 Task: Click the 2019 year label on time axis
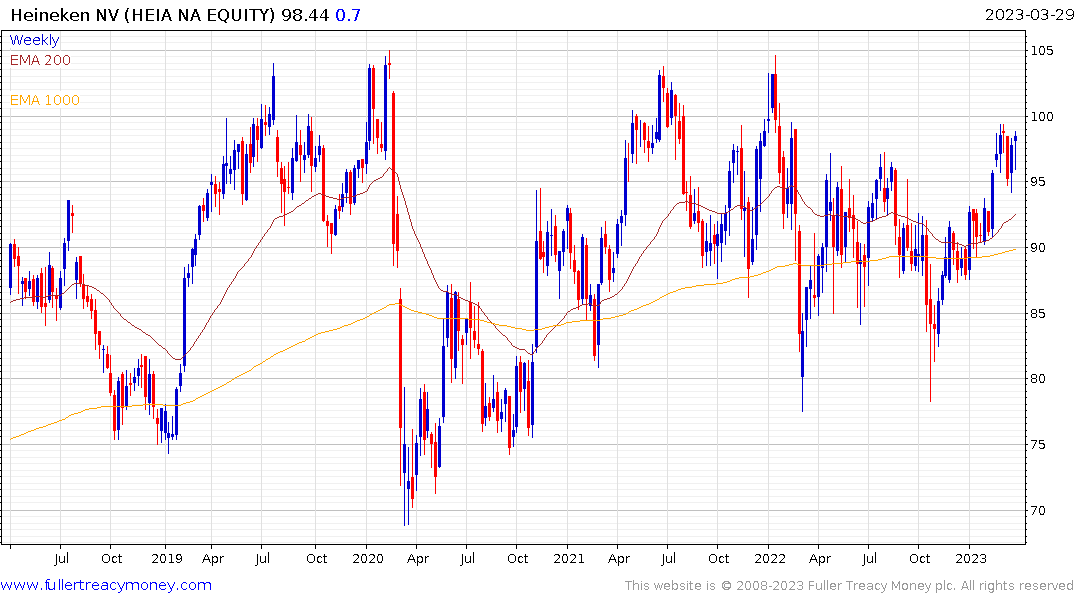[x=167, y=558]
